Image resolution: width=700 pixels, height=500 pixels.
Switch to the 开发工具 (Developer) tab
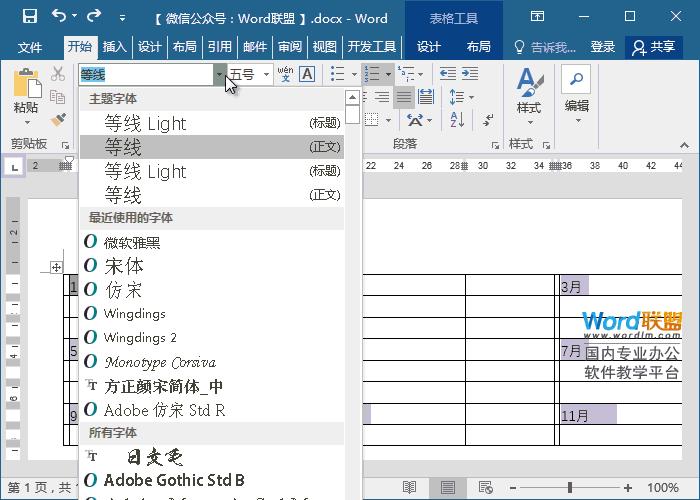371,47
